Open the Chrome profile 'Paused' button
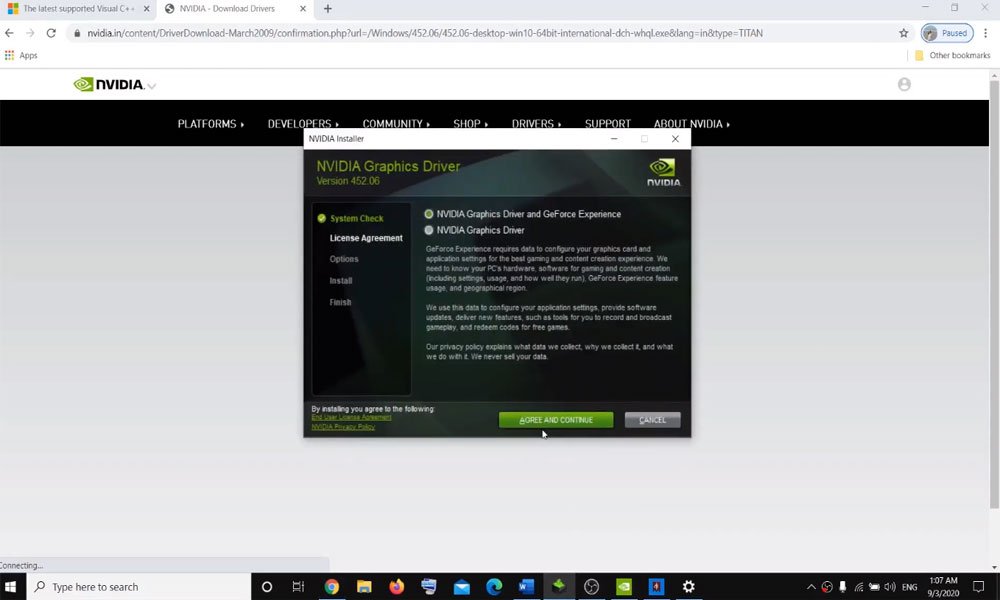The width and height of the screenshot is (1000, 600). [947, 33]
